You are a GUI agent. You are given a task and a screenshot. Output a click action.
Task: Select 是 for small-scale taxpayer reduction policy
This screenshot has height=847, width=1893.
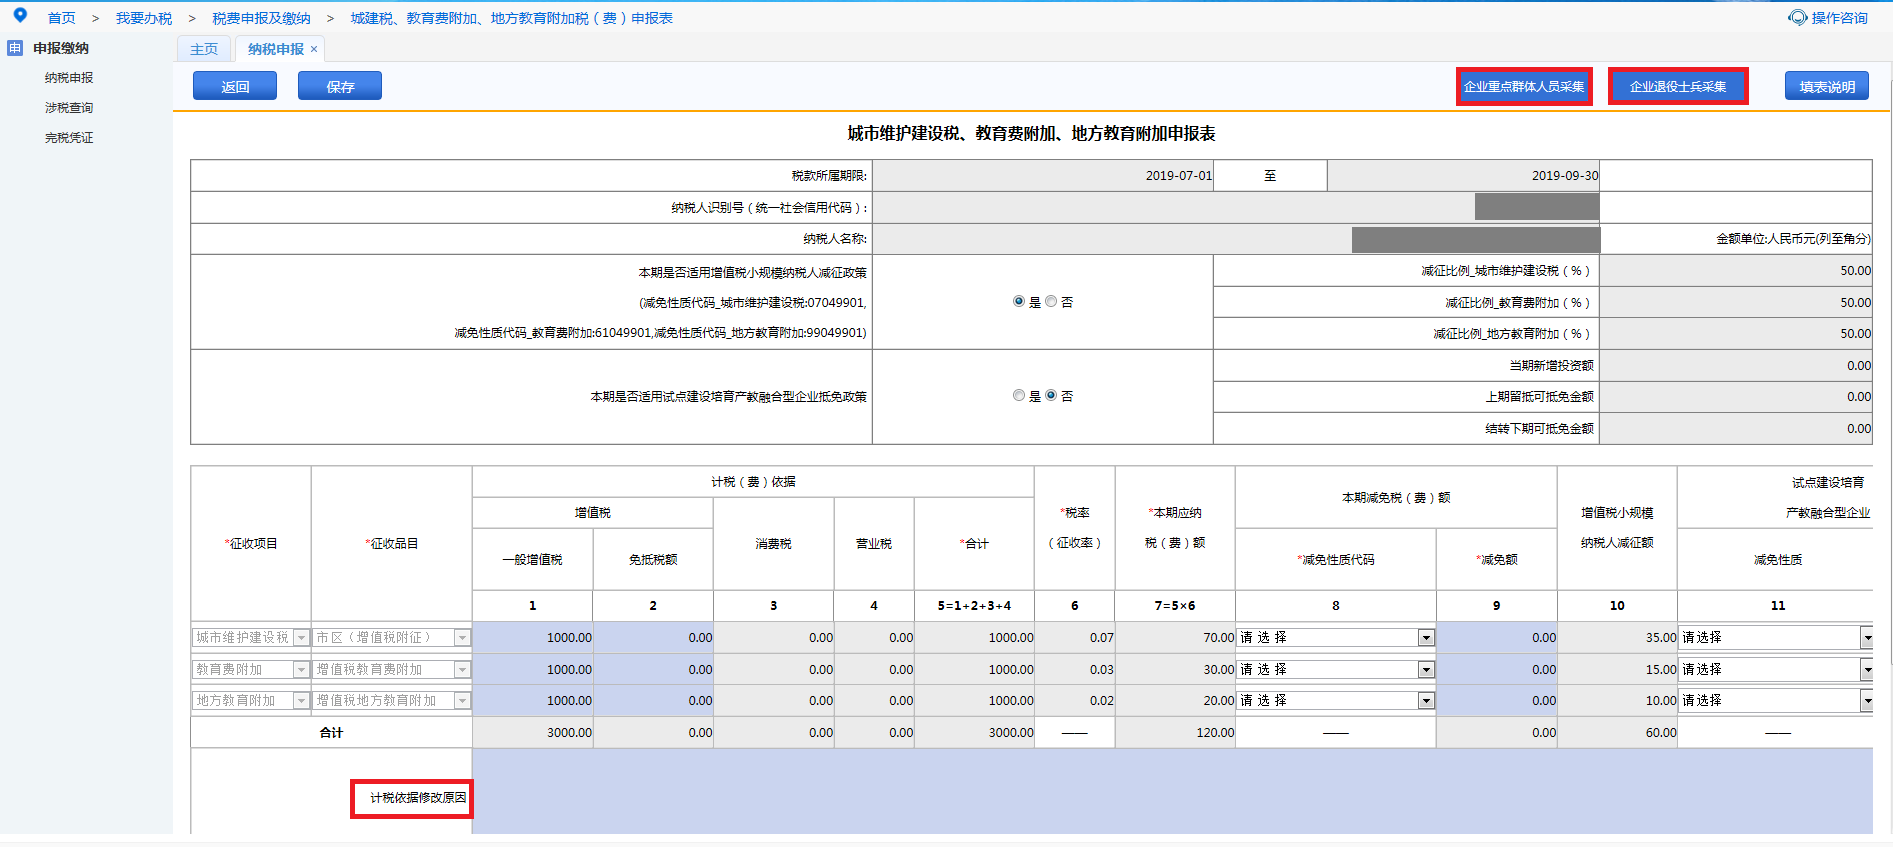tap(1019, 301)
